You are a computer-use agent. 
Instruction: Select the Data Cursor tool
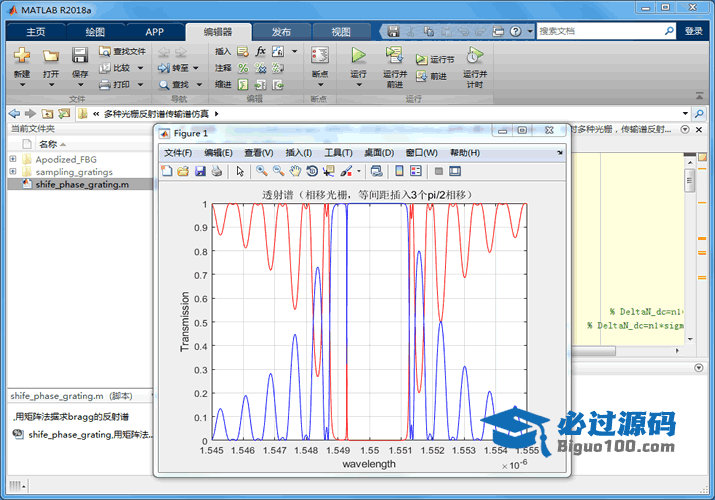click(328, 171)
